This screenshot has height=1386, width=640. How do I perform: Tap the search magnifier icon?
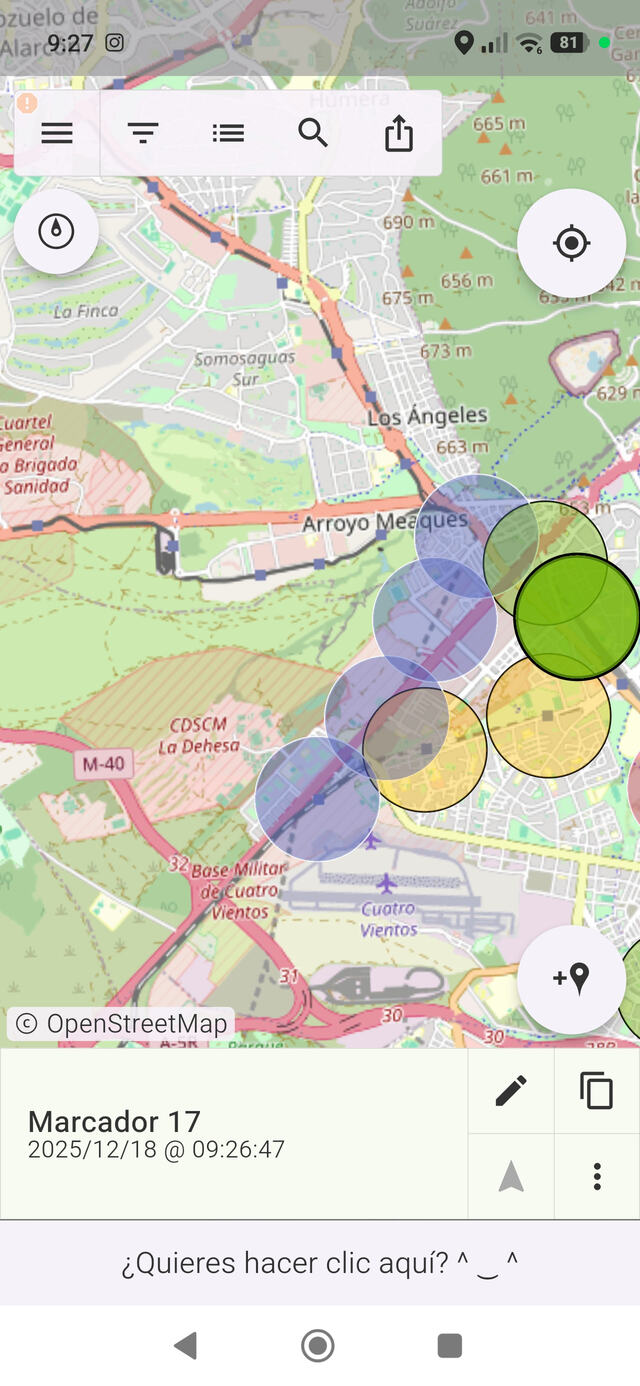313,133
